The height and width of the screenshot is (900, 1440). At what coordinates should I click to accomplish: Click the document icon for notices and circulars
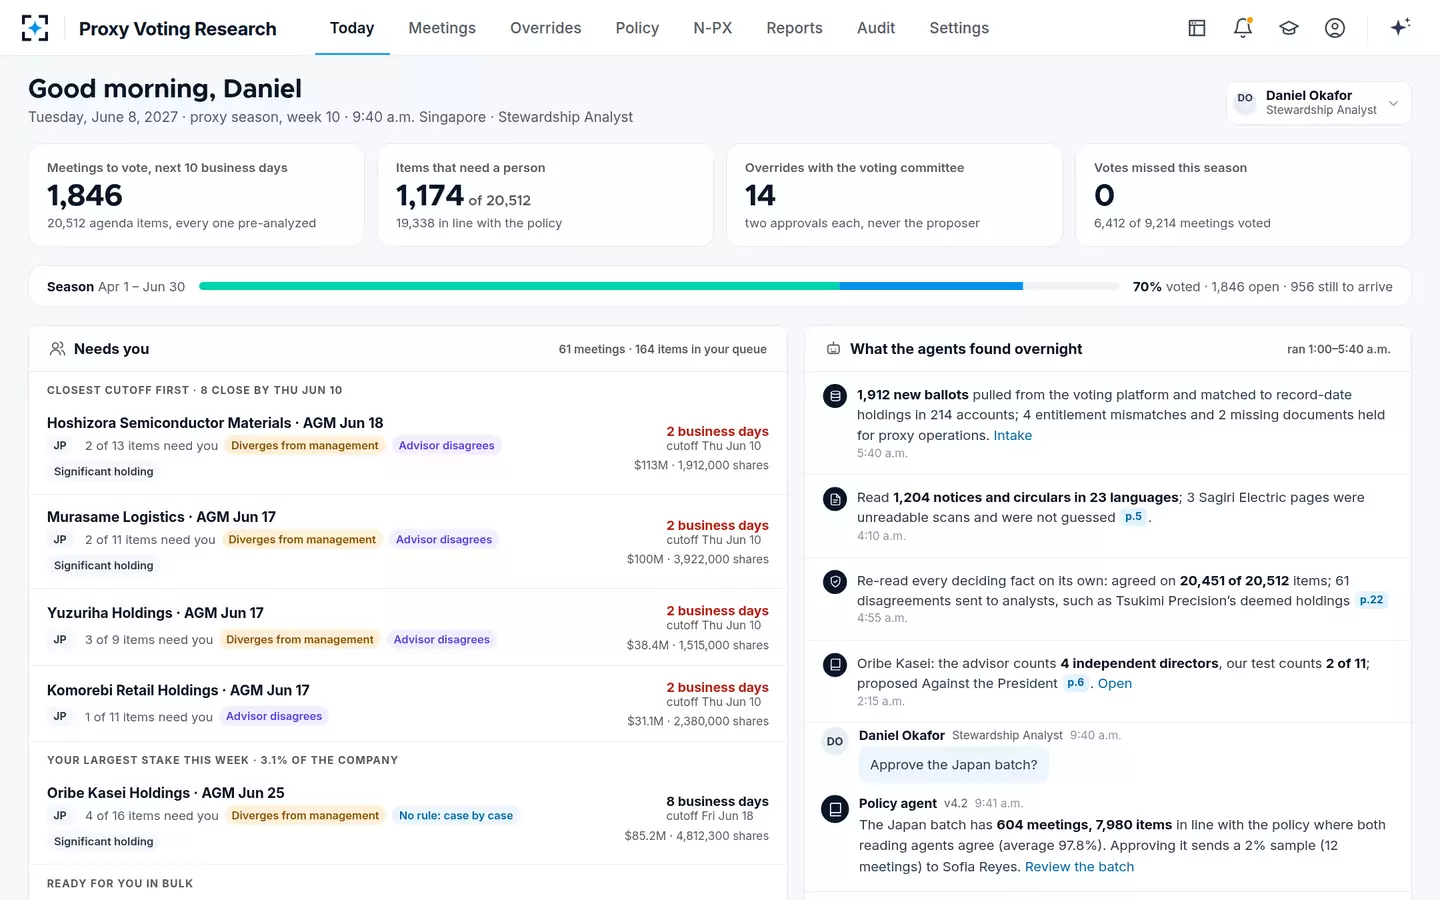(x=835, y=498)
